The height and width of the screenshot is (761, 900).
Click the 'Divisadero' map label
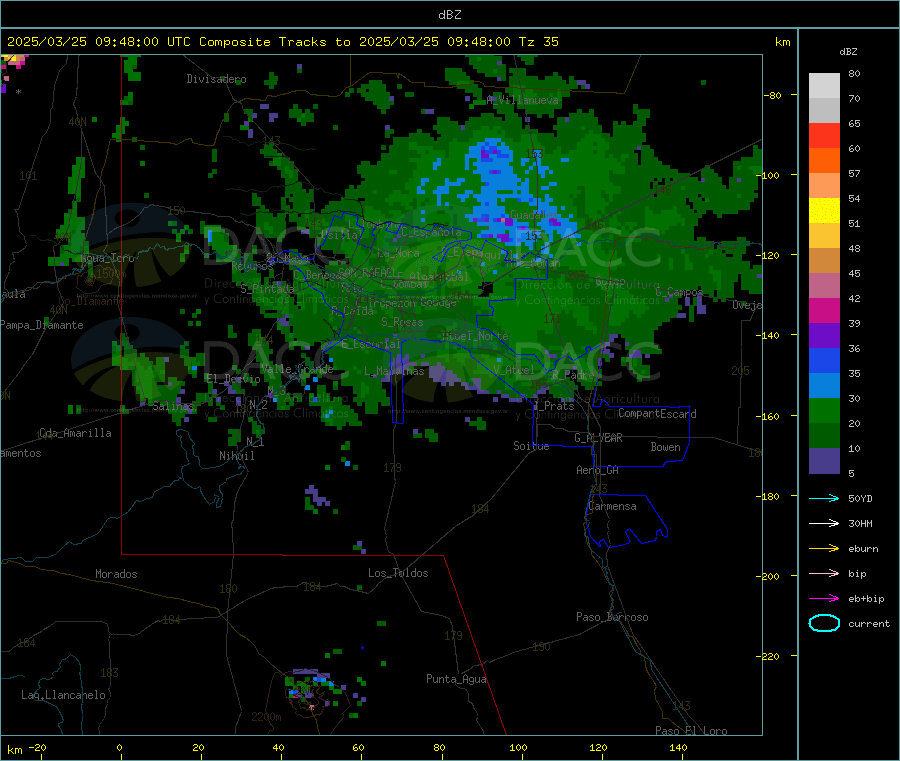216,79
